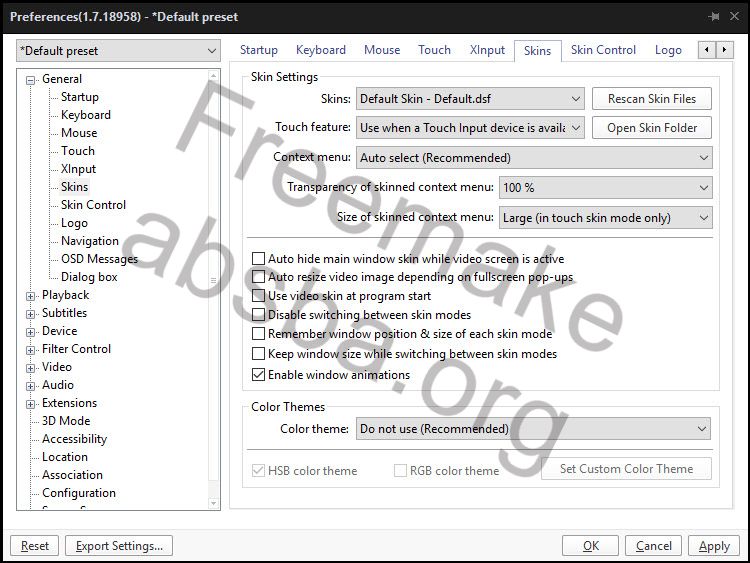Select Configuration in the settings tree
The image size is (750, 563).
(x=79, y=493)
